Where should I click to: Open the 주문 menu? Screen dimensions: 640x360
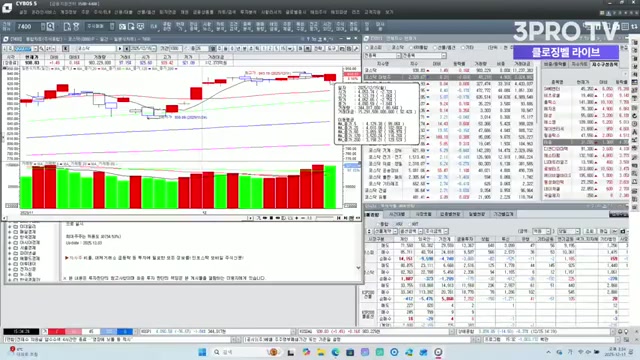click(85, 13)
